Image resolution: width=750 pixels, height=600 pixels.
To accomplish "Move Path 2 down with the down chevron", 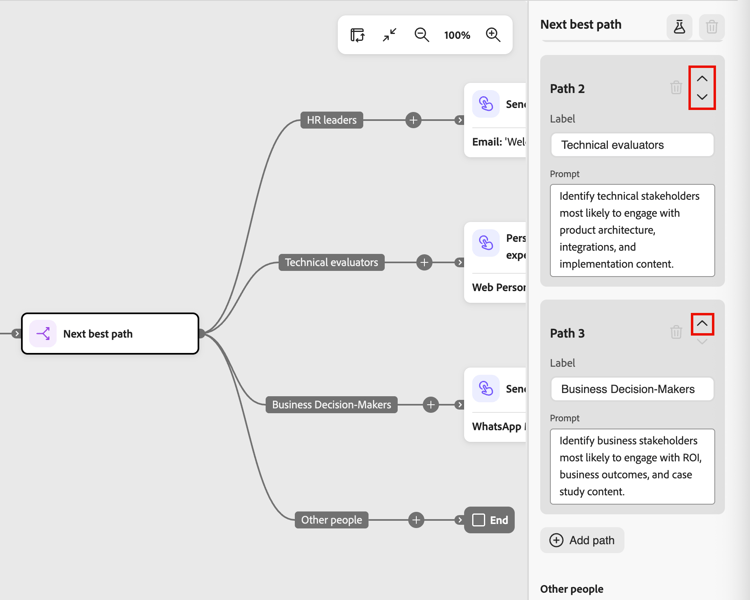I will click(702, 97).
